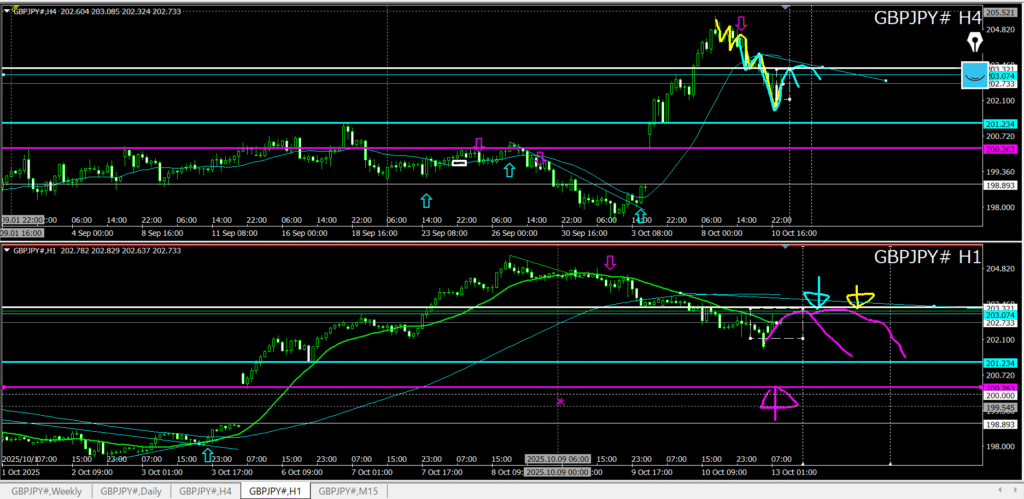This screenshot has height=499, width=1024.
Task: Select magenta down arrow at H4 chart peak
Action: 741,22
